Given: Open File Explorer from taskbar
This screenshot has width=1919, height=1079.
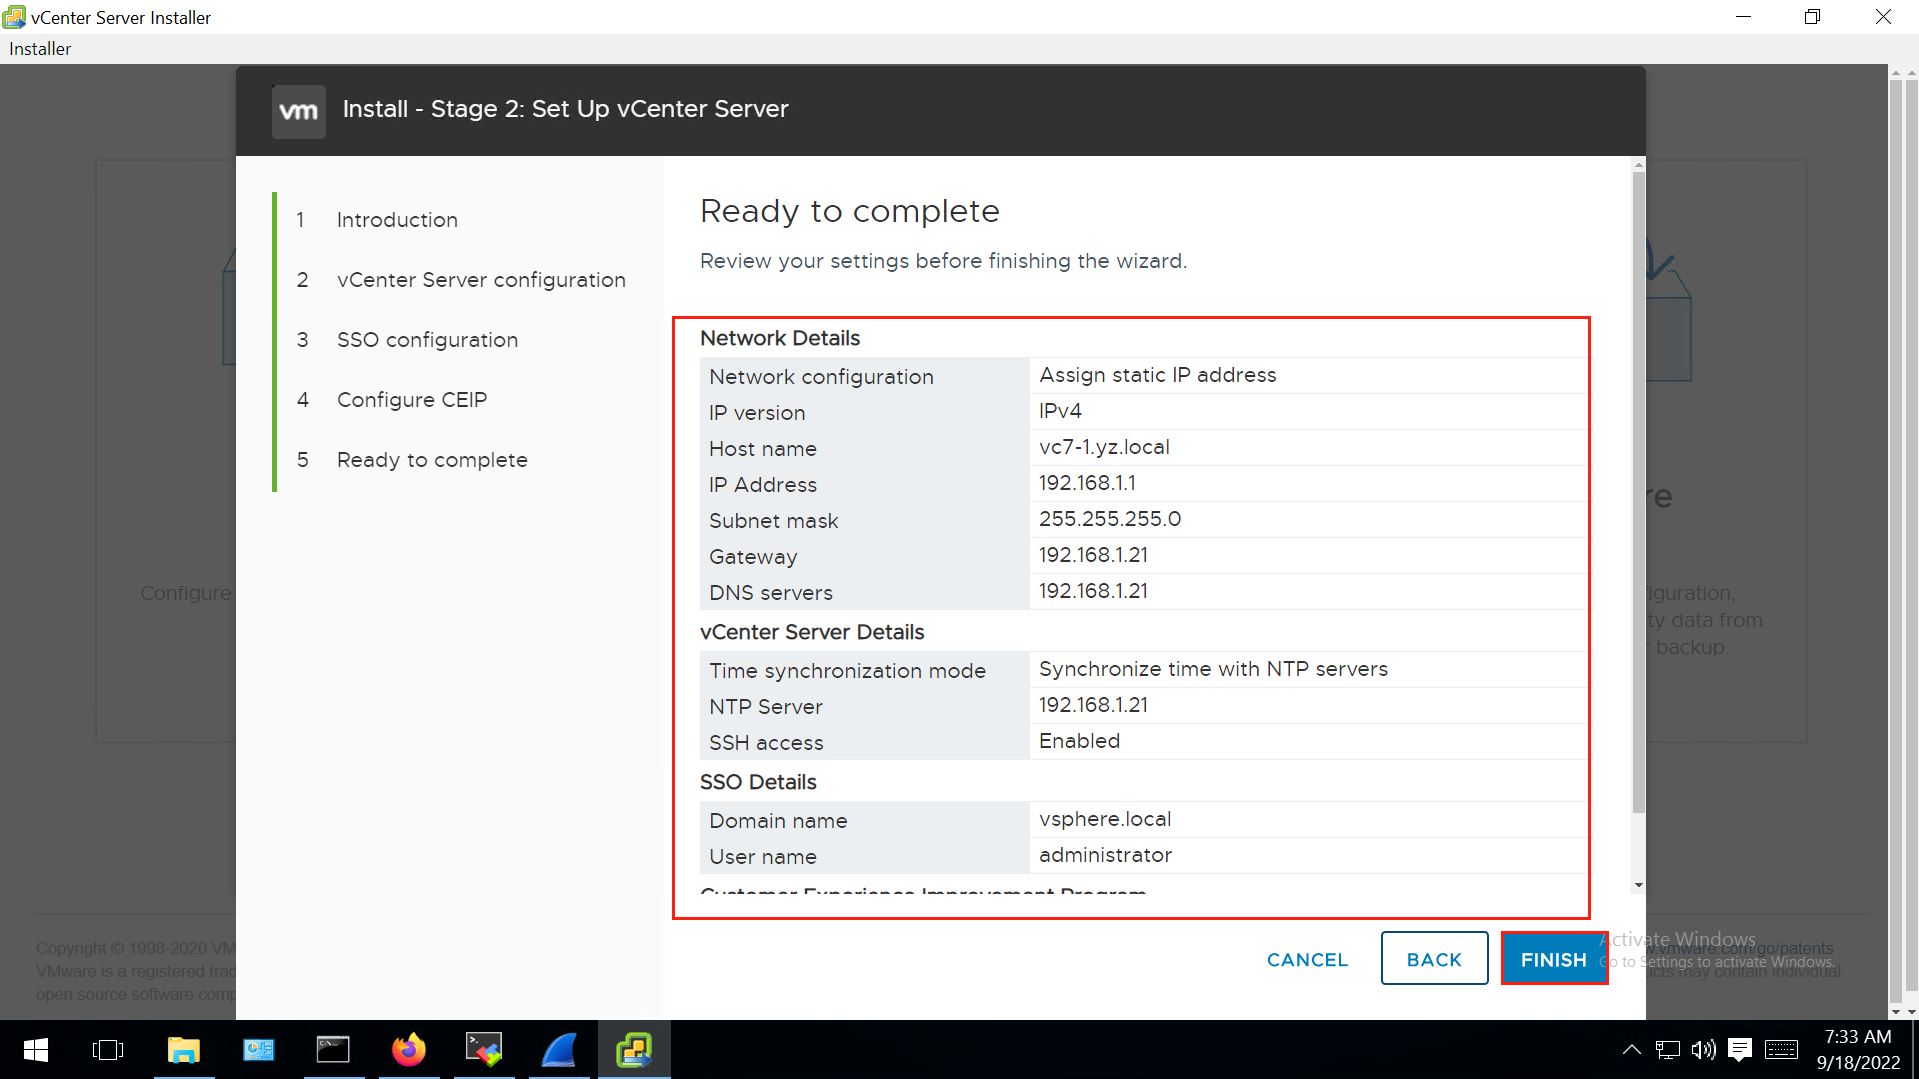Looking at the screenshot, I should tap(184, 1050).
